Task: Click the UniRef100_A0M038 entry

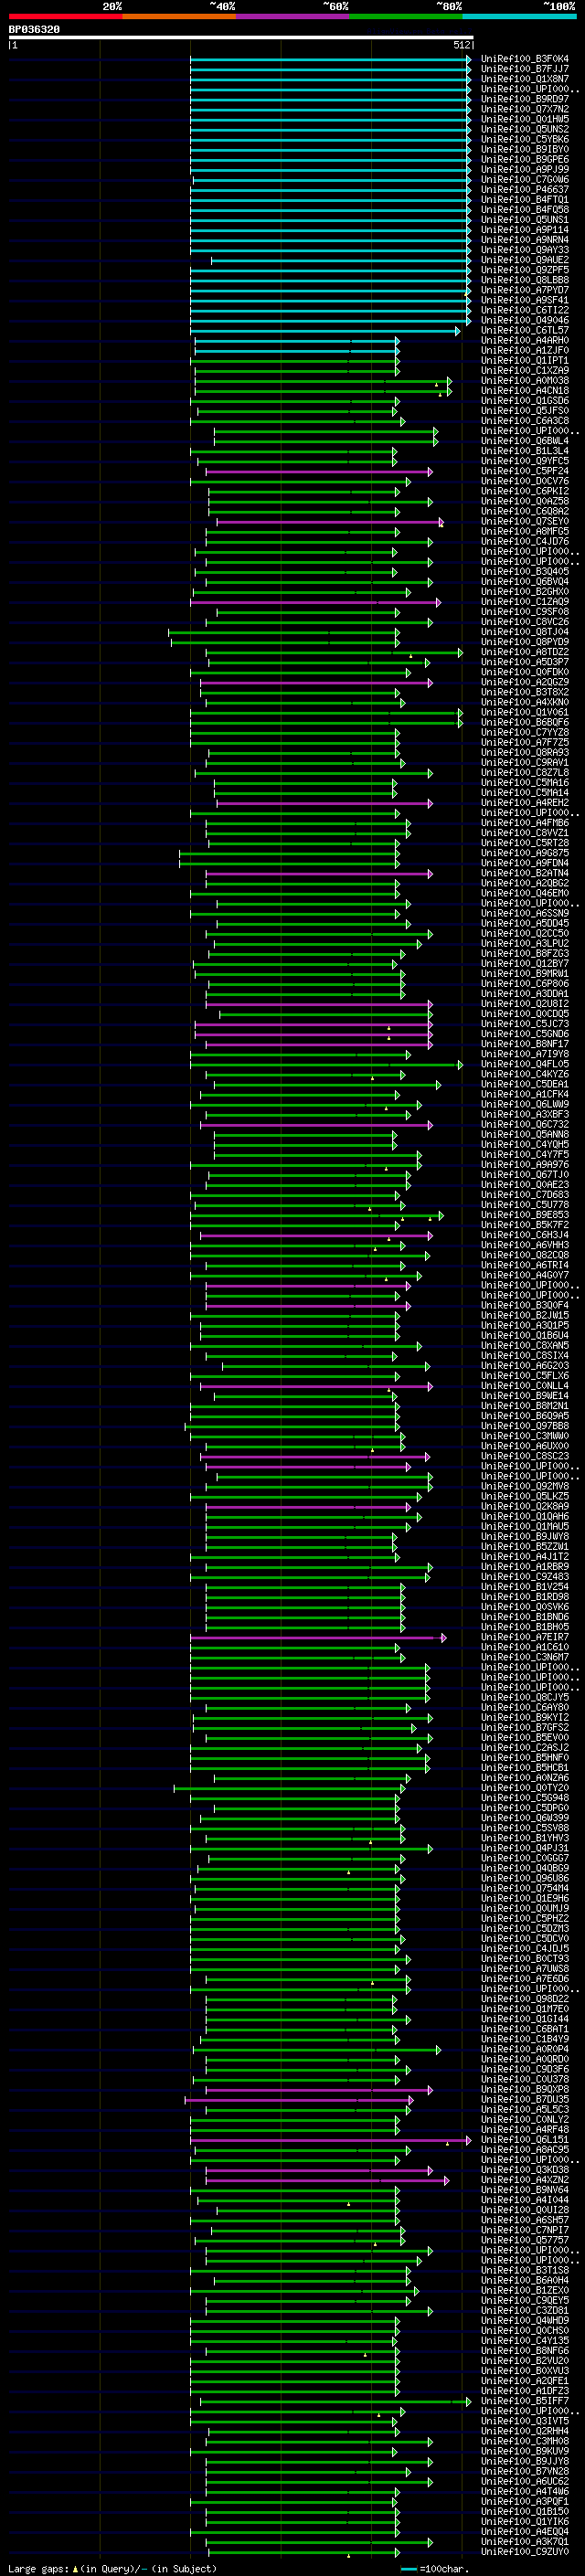Action: [525, 380]
